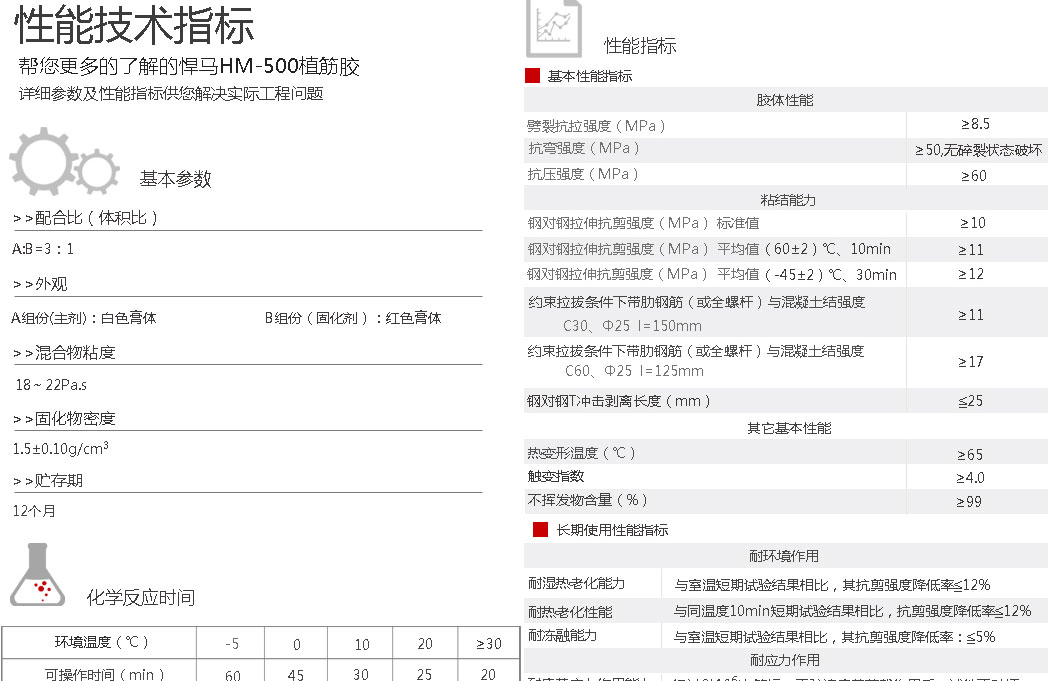Select the ≥30 temperature column cell
Image resolution: width=1048 pixels, height=681 pixels.
[x=488, y=643]
